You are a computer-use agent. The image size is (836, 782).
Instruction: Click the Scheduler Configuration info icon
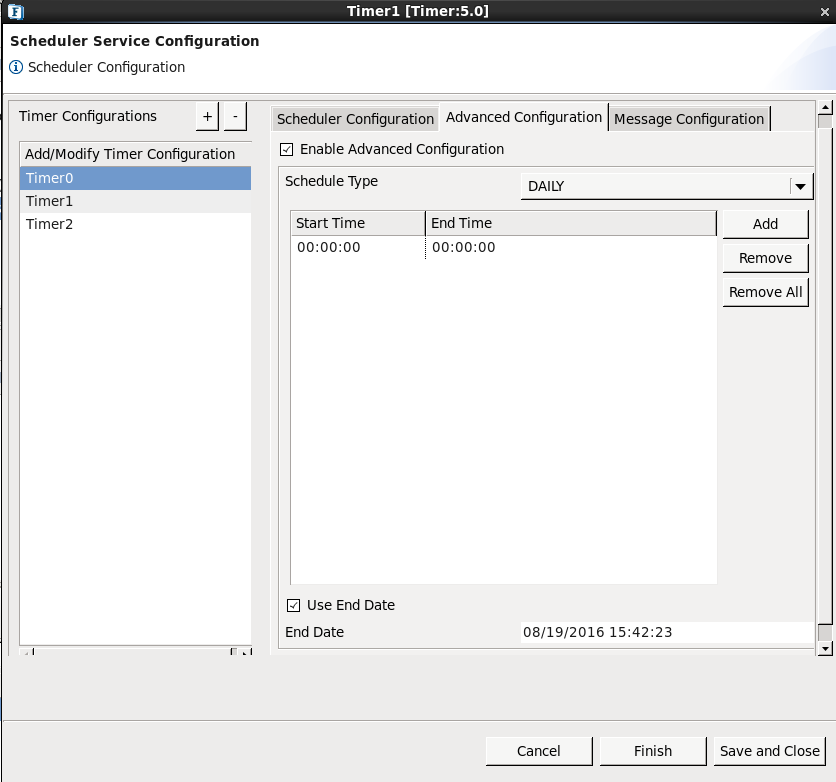click(x=16, y=68)
